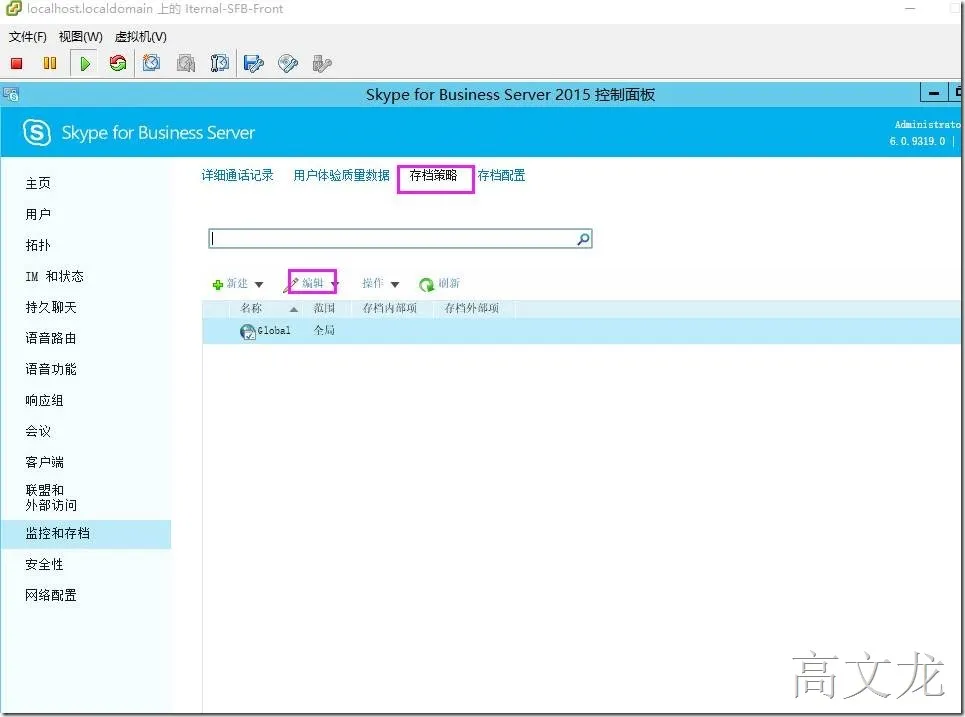Screen dimensions: 965x717
Task: Open 拓扑 in the sidebar
Action: pos(38,245)
